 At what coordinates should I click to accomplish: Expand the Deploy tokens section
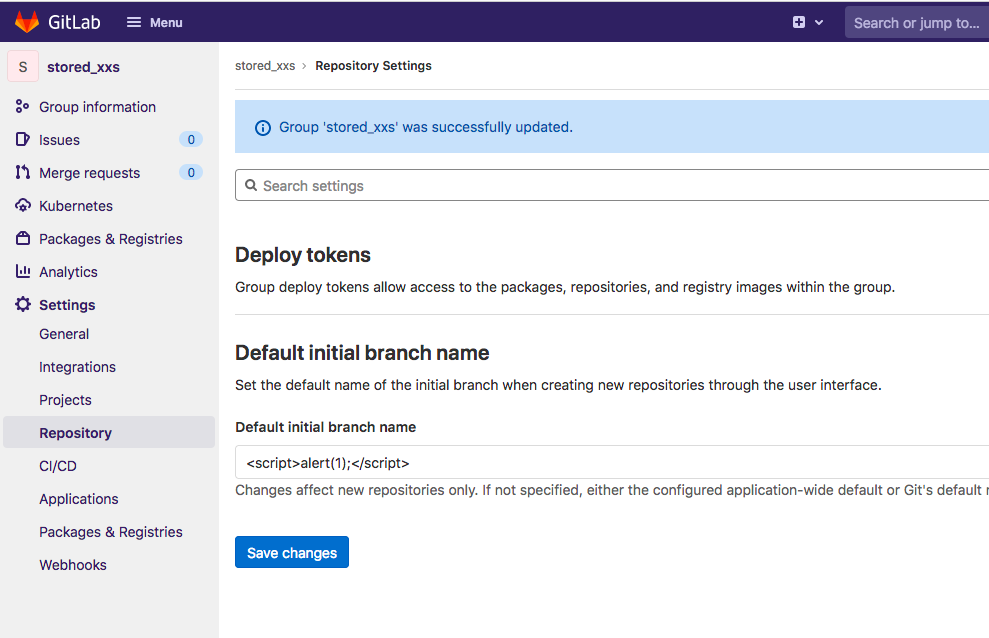[x=303, y=255]
